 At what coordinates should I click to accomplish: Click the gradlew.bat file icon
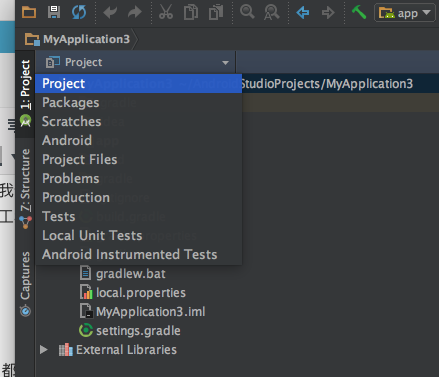tap(86, 273)
